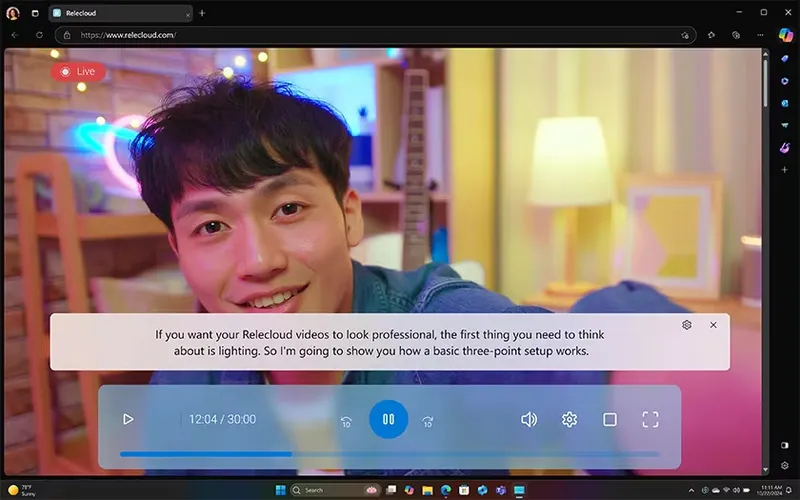Screen dimensions: 800x500
Task: Open the OneDrive cloud icon in system tray
Action: [715, 490]
